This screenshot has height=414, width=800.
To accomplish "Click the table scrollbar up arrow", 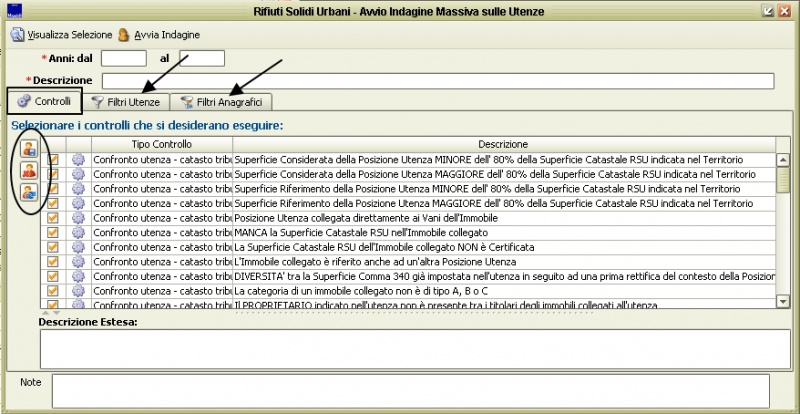I will click(783, 160).
